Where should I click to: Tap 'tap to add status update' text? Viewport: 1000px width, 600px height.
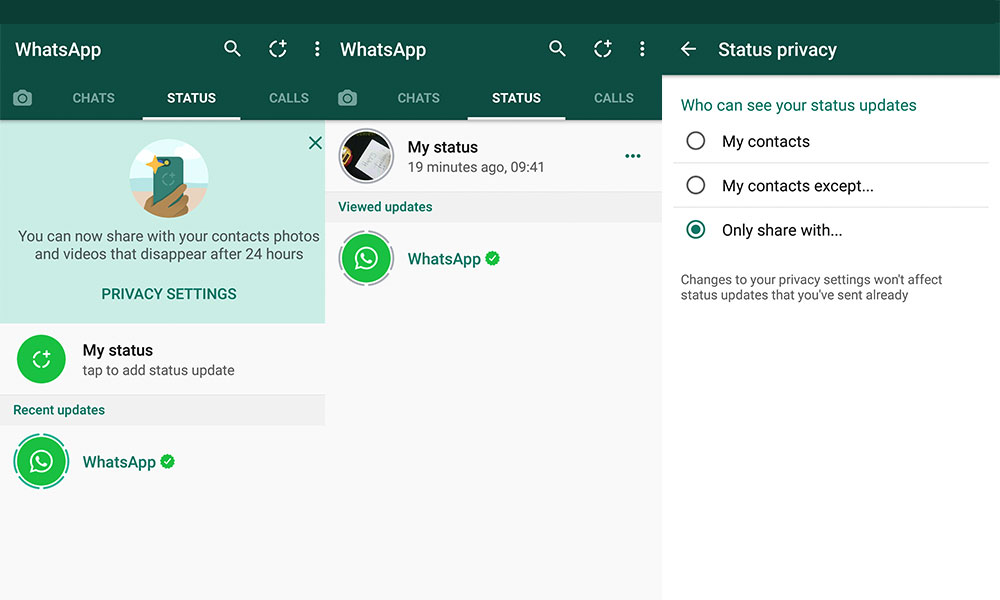(158, 370)
